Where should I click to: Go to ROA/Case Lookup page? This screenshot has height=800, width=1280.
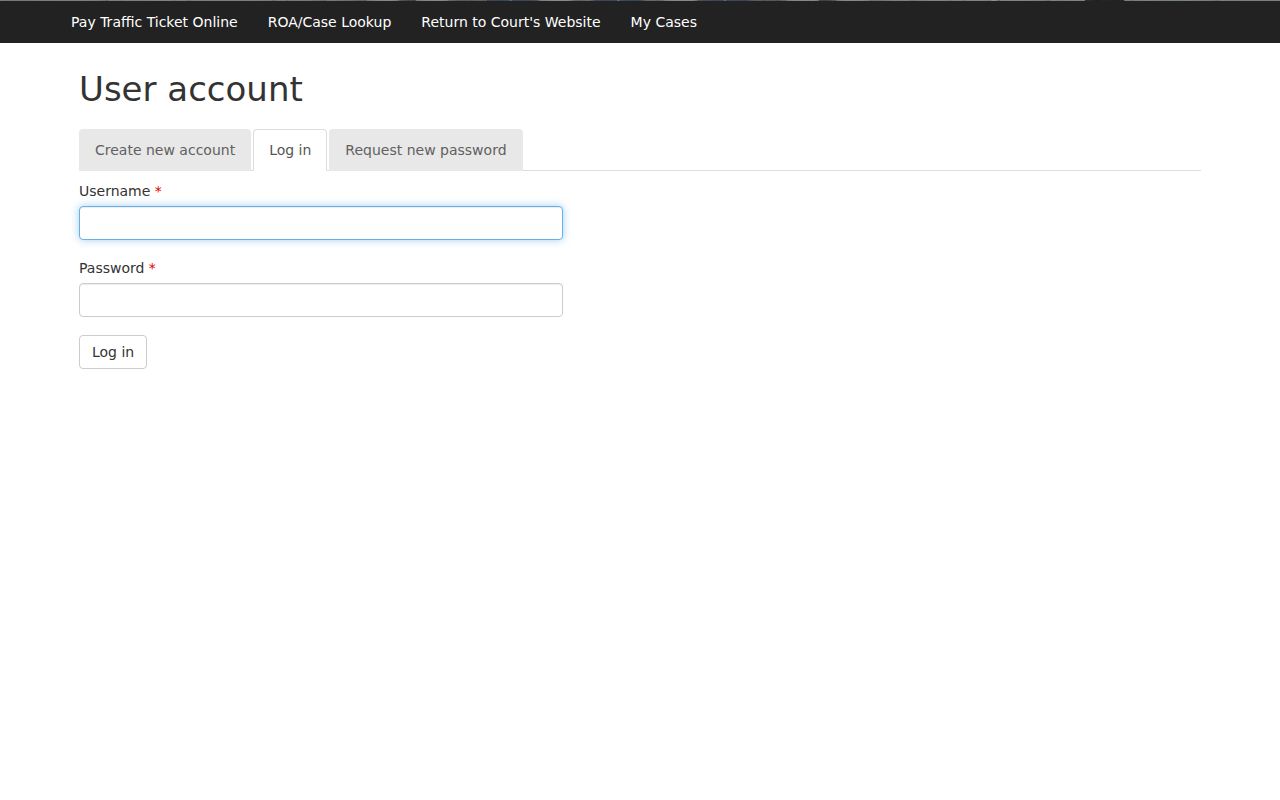click(x=329, y=22)
